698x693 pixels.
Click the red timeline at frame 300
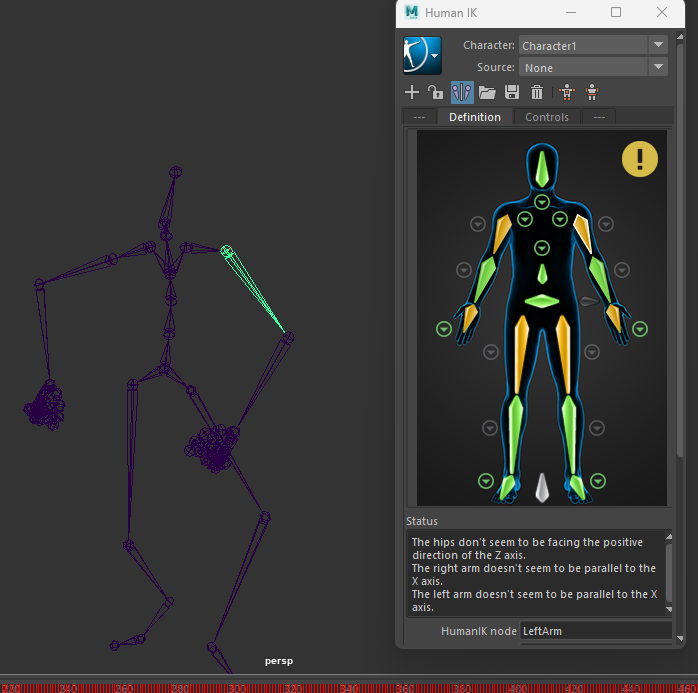point(237,688)
